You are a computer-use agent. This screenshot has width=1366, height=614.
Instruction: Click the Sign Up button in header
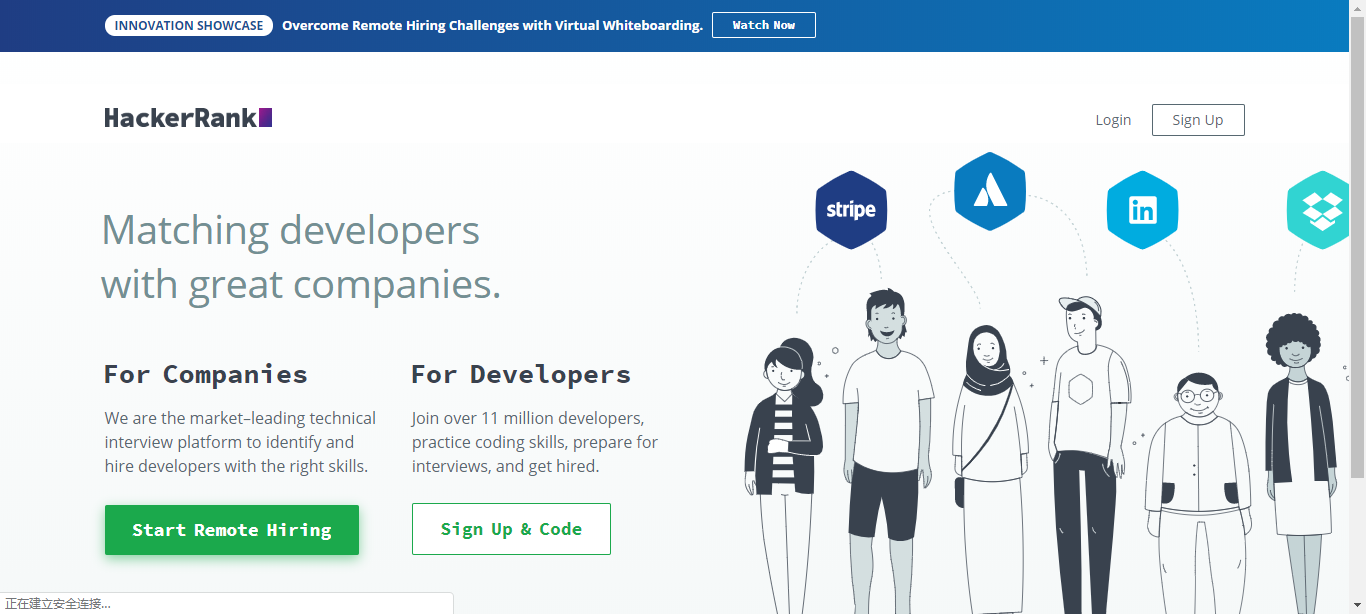click(x=1198, y=120)
